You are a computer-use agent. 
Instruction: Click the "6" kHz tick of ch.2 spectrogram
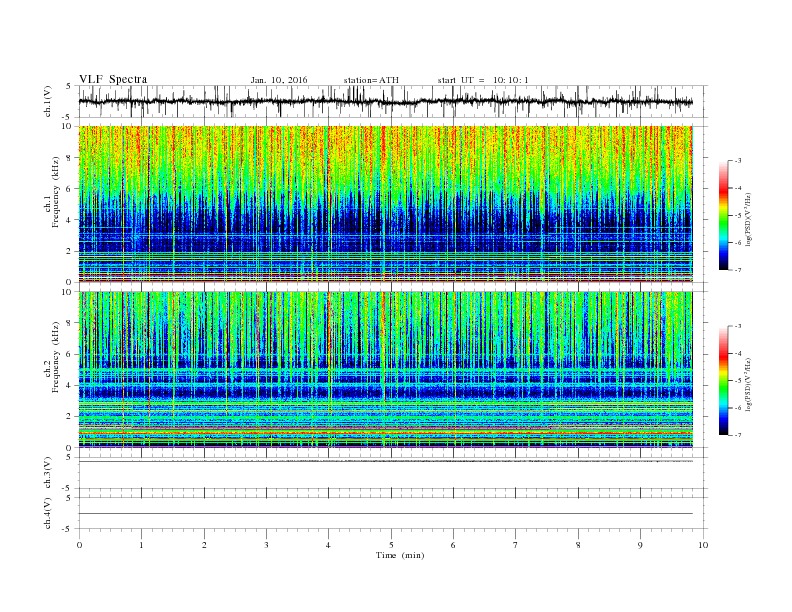point(70,354)
